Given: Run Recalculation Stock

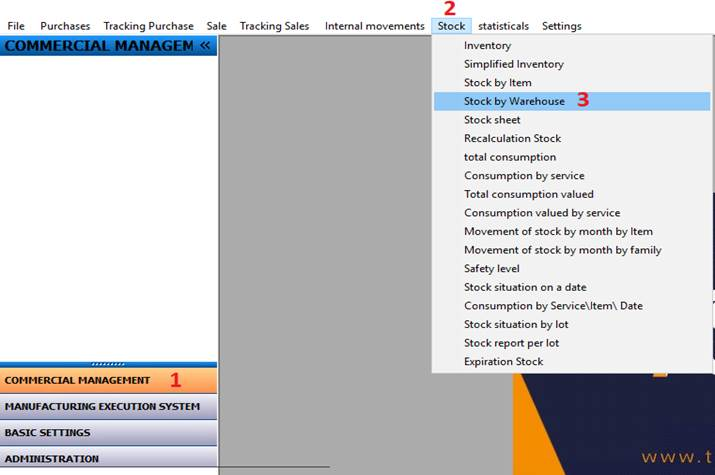Looking at the screenshot, I should click(x=512, y=138).
